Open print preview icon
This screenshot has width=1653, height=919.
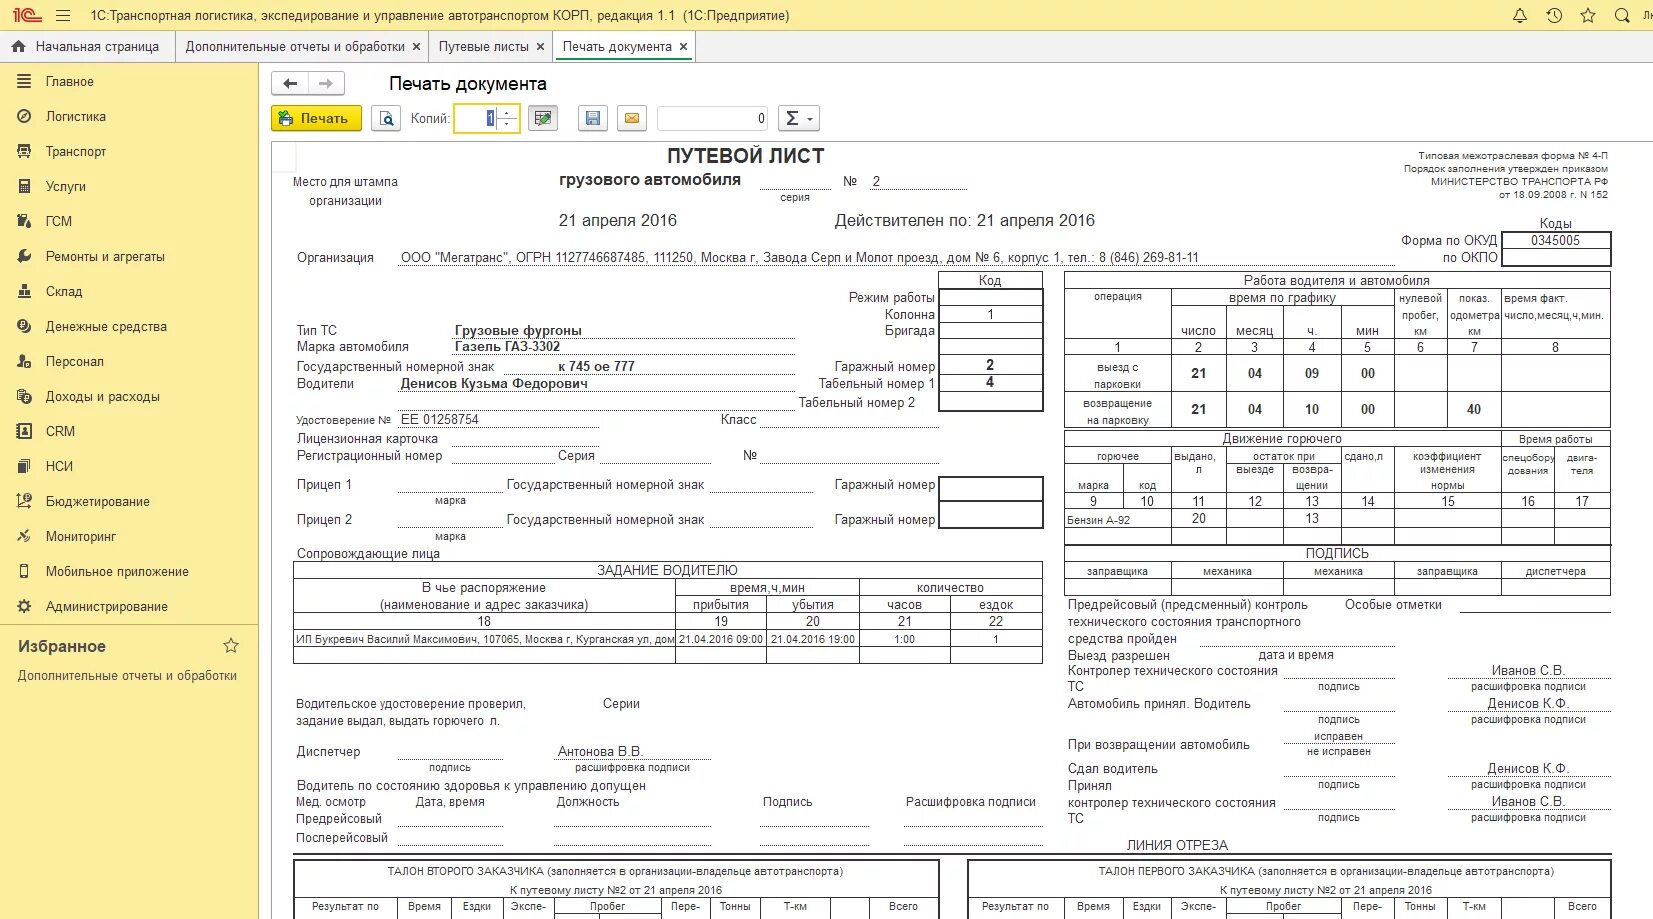[386, 118]
